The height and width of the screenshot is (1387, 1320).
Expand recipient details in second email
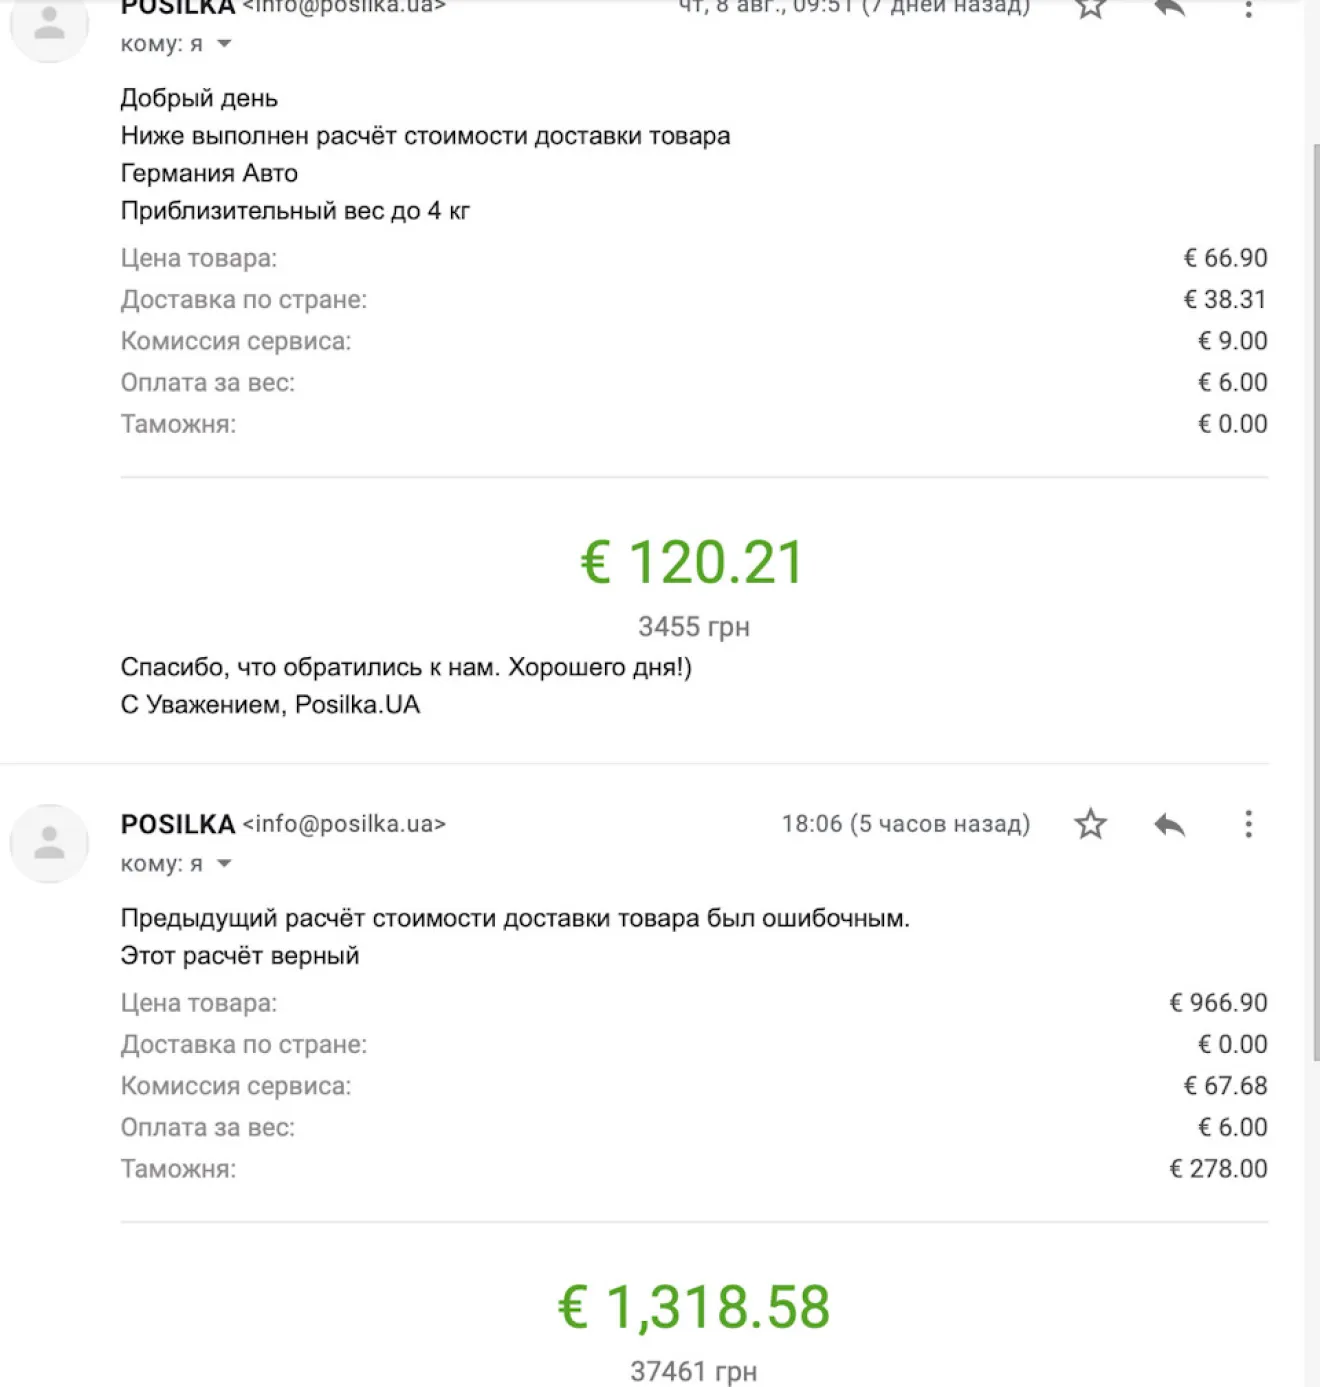224,864
